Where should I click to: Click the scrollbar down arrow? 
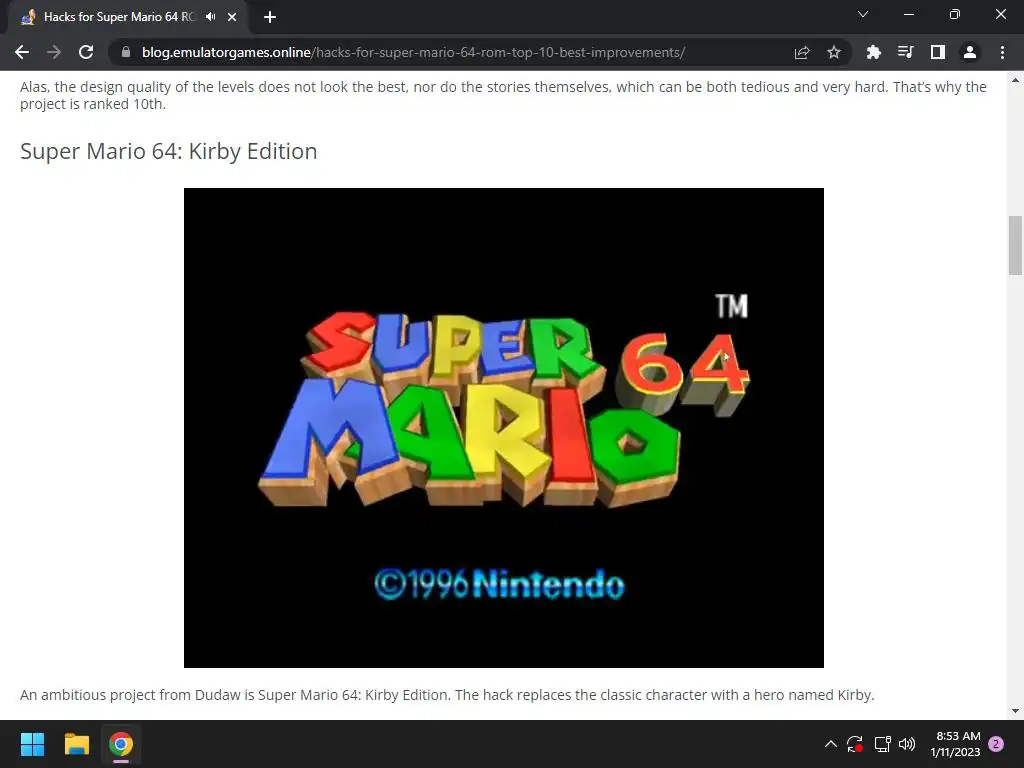click(x=1015, y=711)
